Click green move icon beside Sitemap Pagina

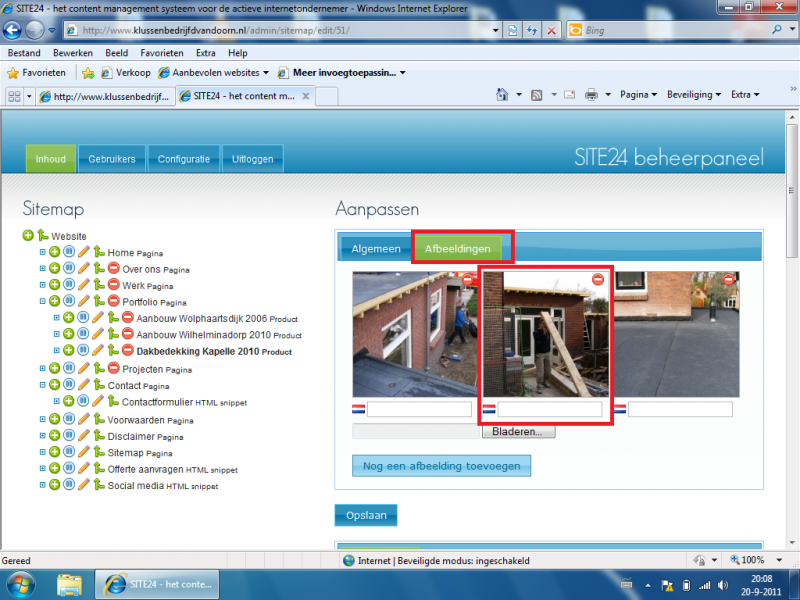point(99,452)
